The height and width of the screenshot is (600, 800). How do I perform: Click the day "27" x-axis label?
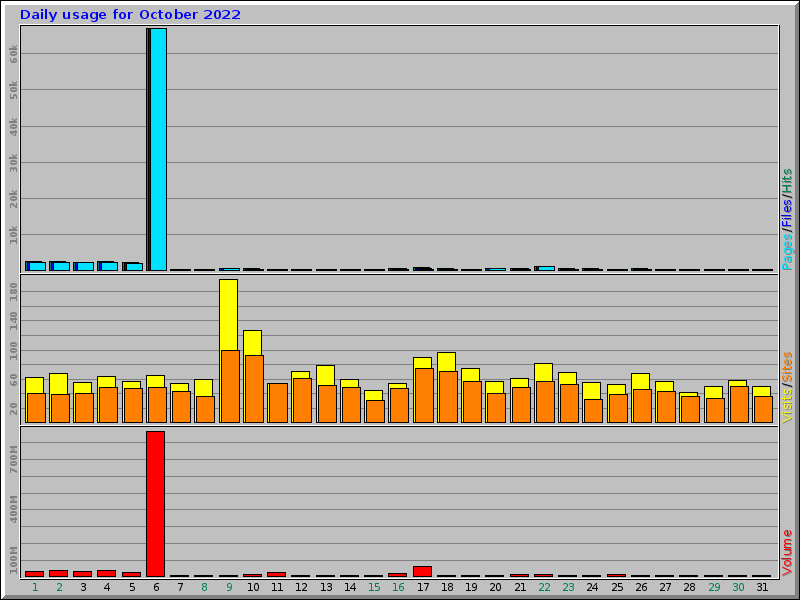coord(665,587)
